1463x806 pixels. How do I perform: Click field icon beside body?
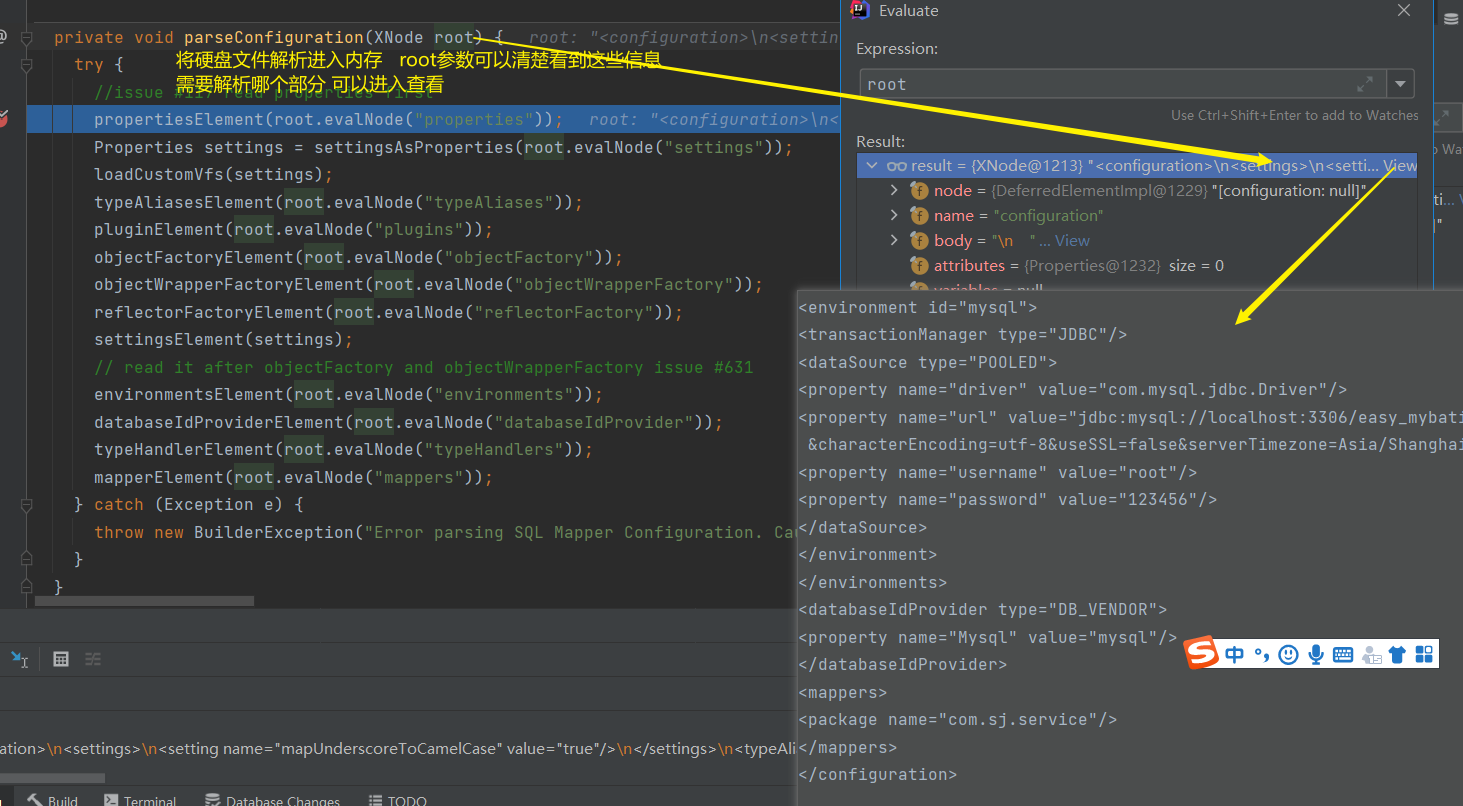coord(919,240)
